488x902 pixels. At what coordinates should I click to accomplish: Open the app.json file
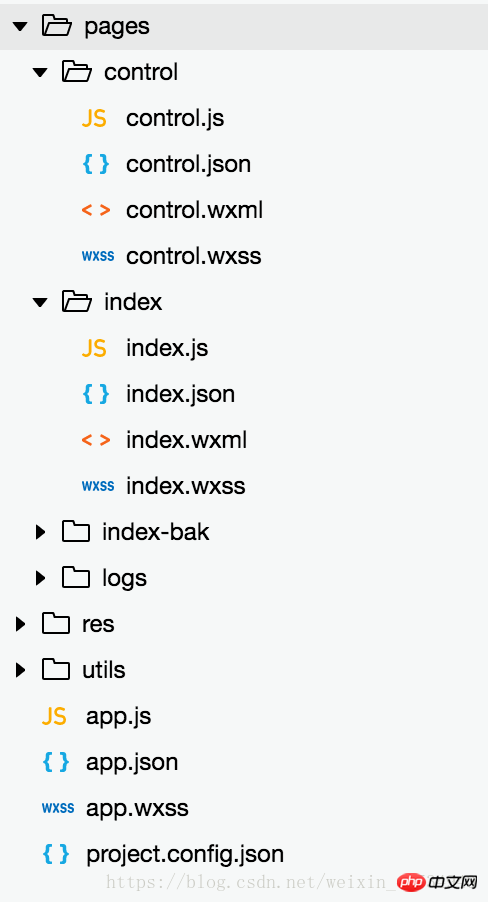132,762
